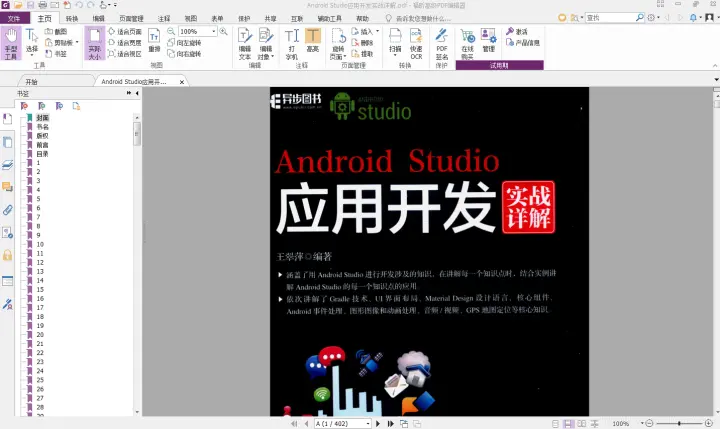The height and width of the screenshot is (429, 720).
Task: Select bookmark 15
Action: (40, 289)
